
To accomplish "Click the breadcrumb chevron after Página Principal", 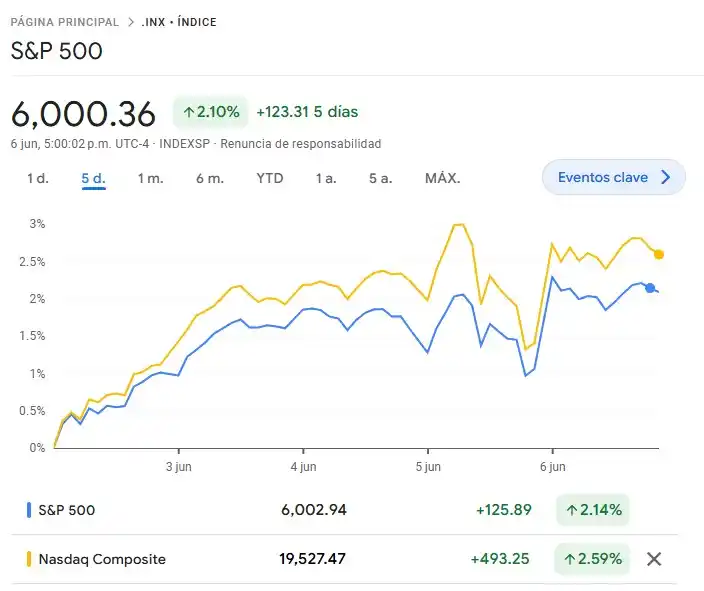I will 131,22.
